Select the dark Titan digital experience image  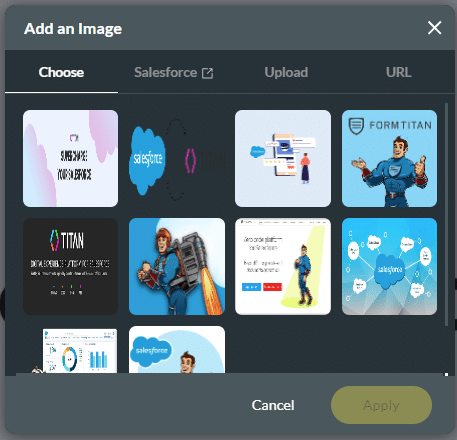(70, 266)
